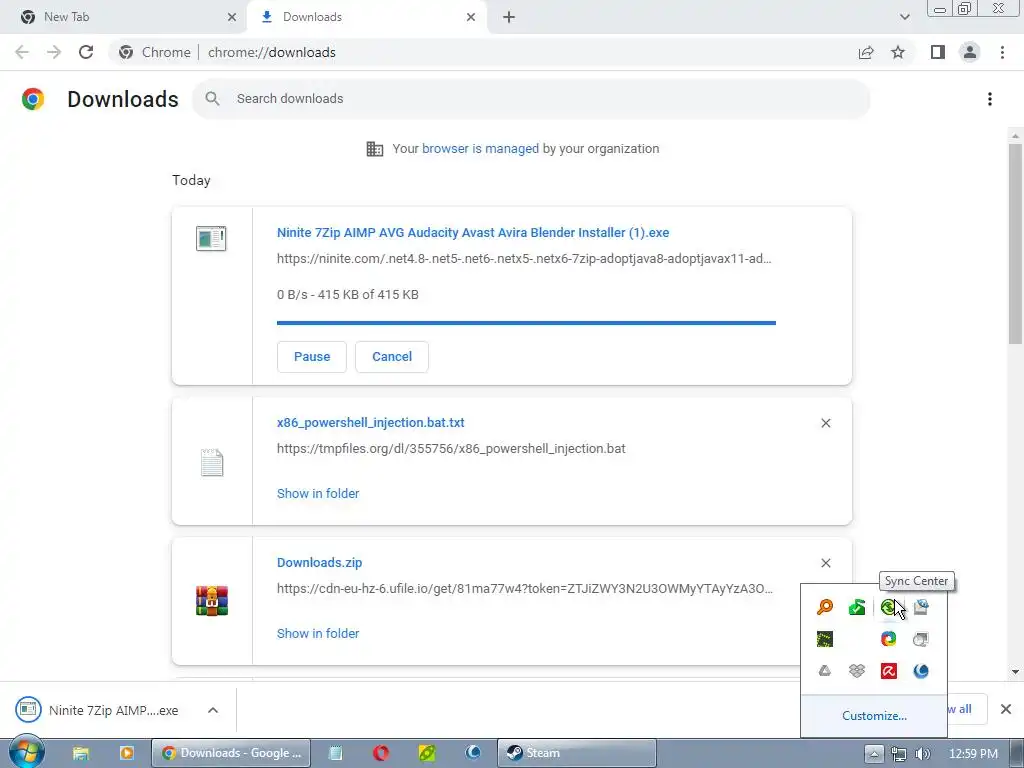Click the Ninite download progress bar

point(526,323)
